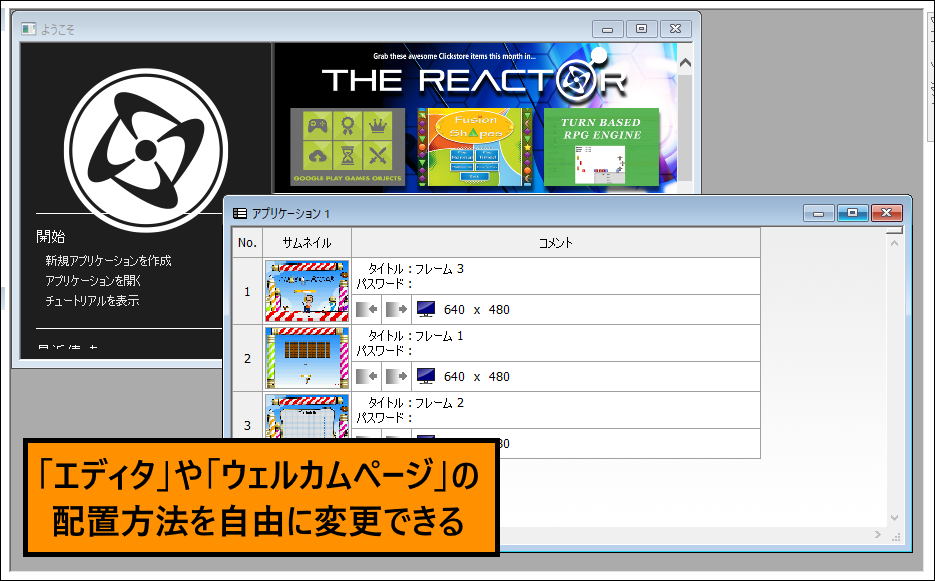Click the previous frame arrow in row 1
The image size is (935, 581).
point(367,310)
